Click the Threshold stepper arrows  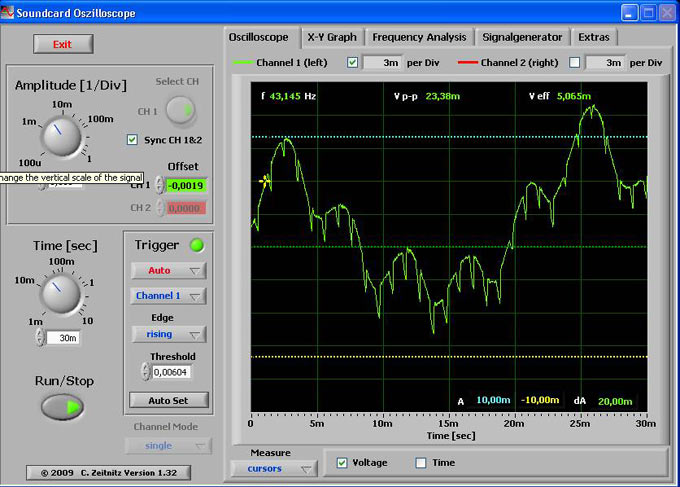point(145,372)
